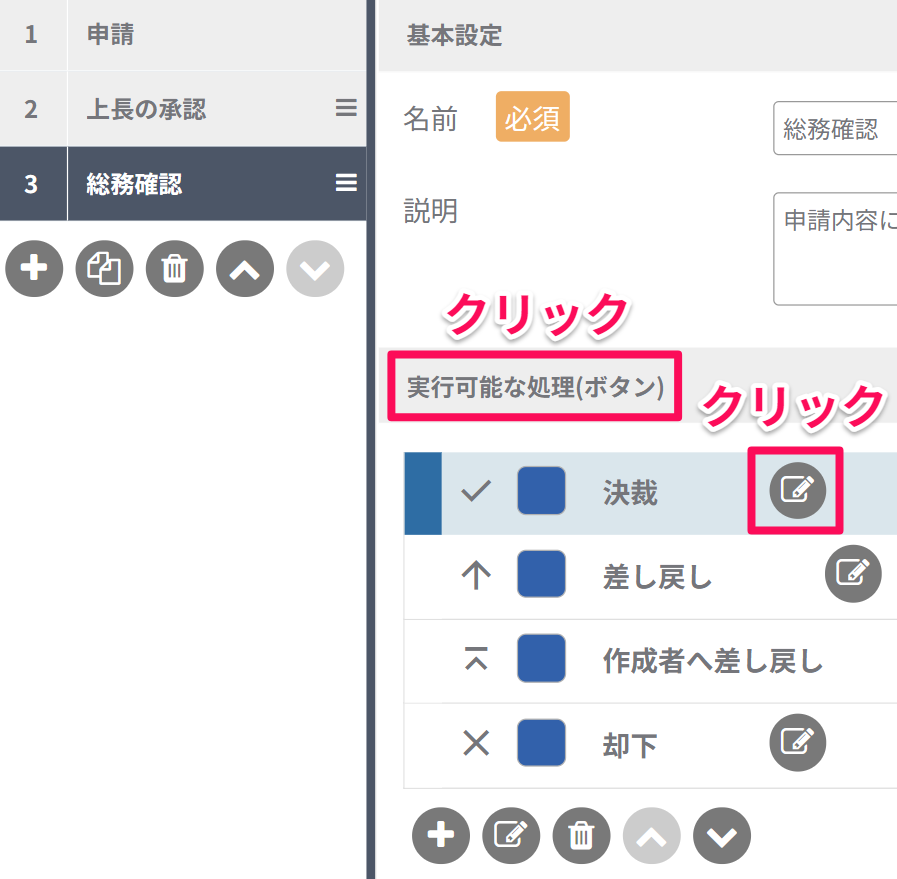Click the 名前 input field with 総務確認
The image size is (897, 879).
tap(835, 128)
